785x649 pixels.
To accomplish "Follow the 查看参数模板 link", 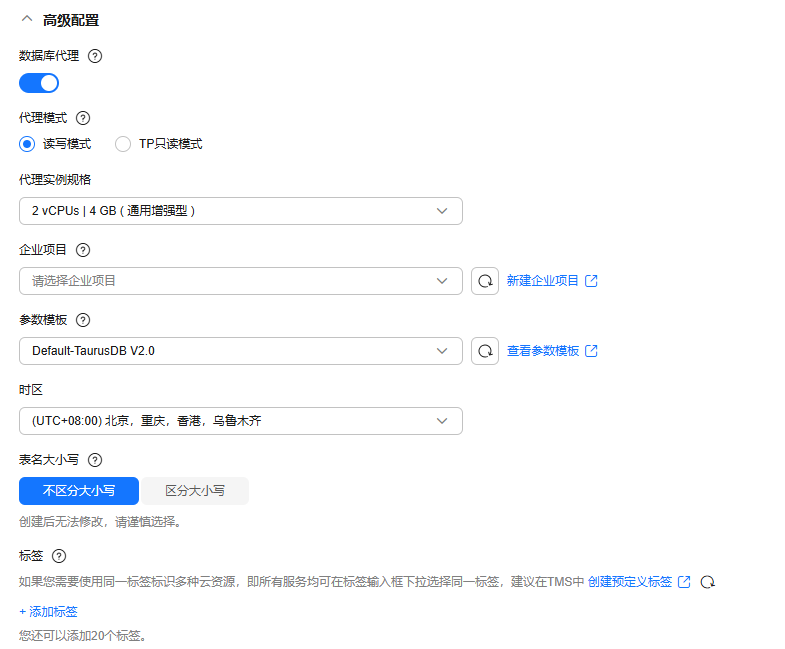I will point(543,351).
